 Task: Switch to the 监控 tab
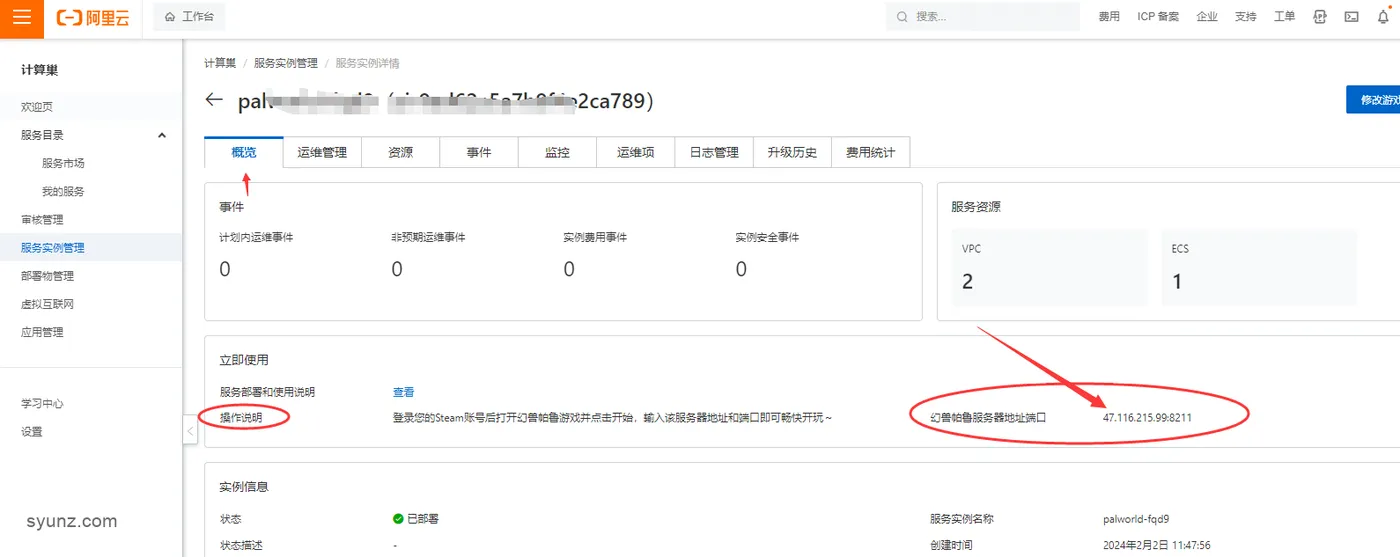tap(557, 152)
